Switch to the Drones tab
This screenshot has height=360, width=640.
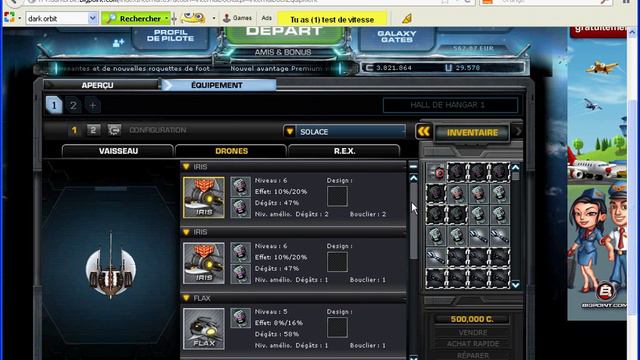point(231,151)
